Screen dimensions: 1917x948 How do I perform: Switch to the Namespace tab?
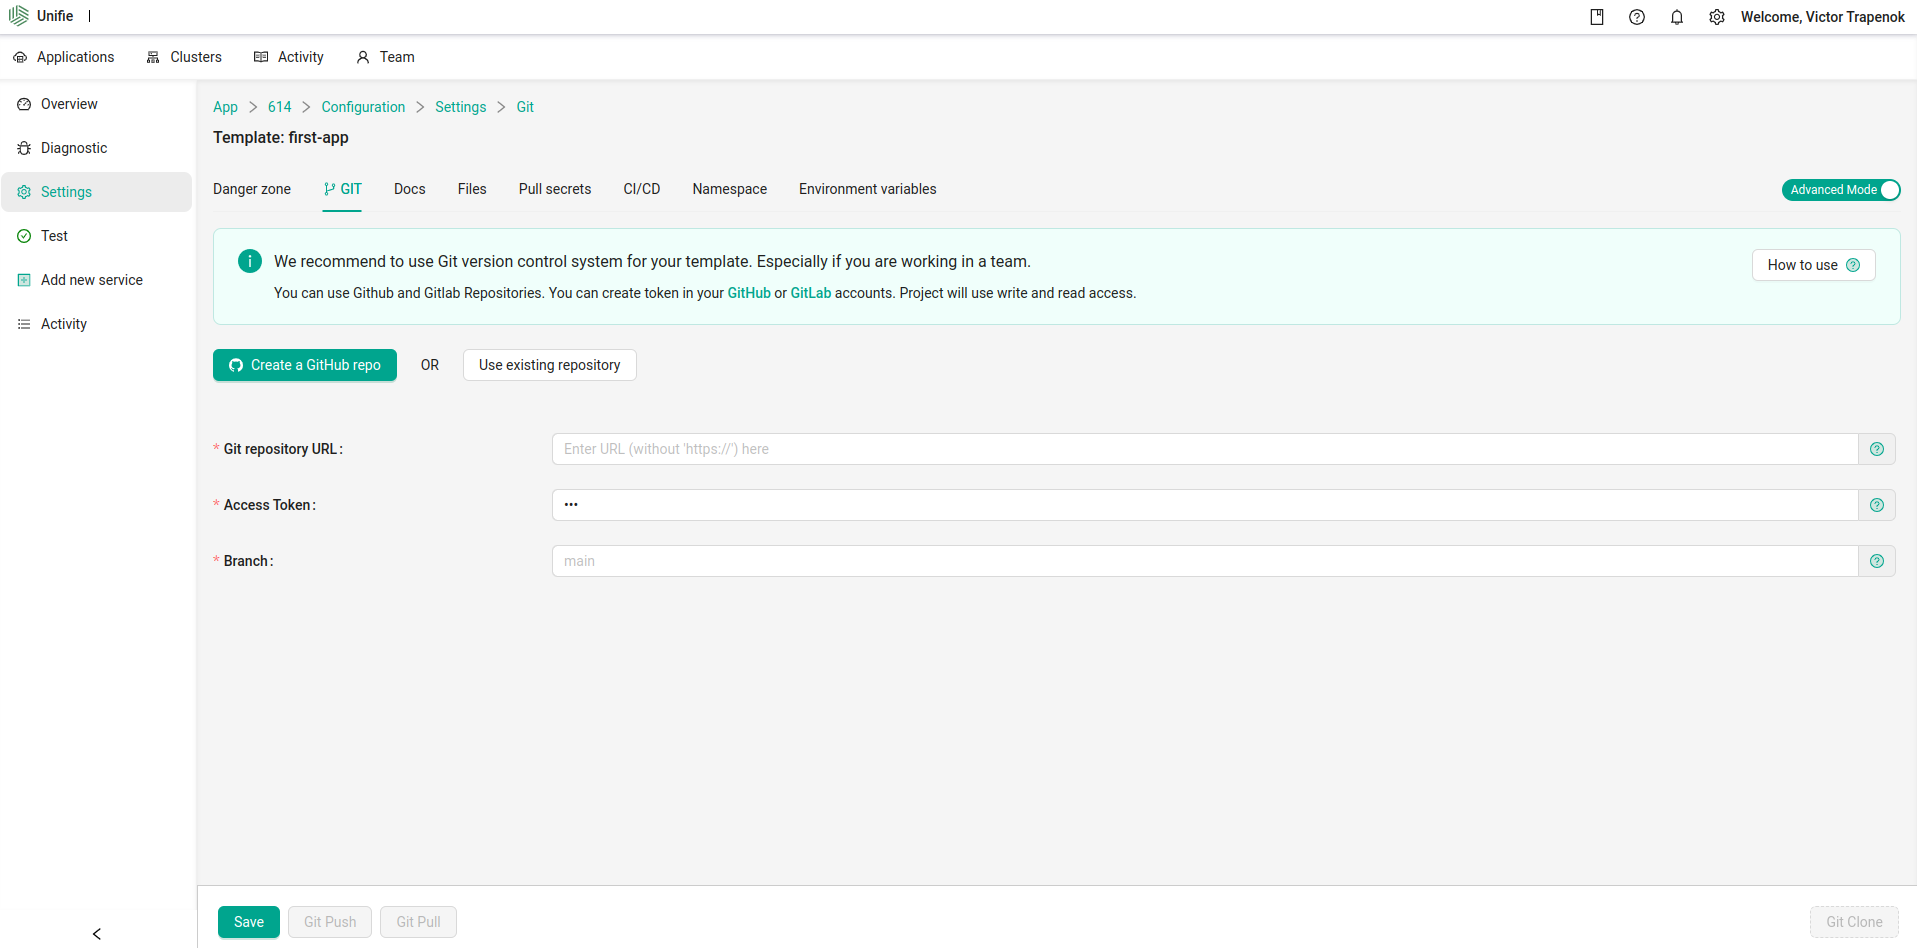pos(730,189)
